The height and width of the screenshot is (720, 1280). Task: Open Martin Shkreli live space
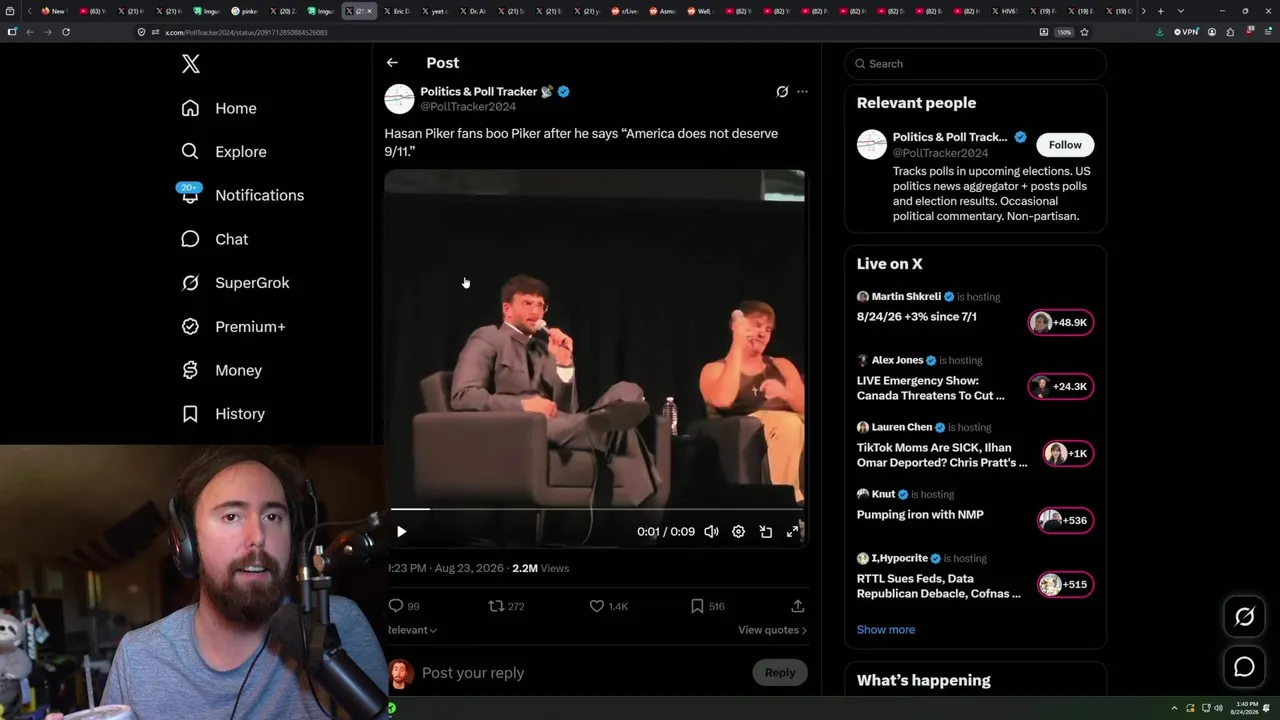917,317
